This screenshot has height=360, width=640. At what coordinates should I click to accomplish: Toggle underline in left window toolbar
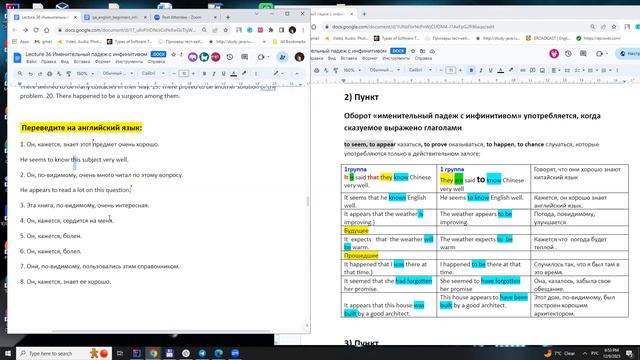coord(223,74)
